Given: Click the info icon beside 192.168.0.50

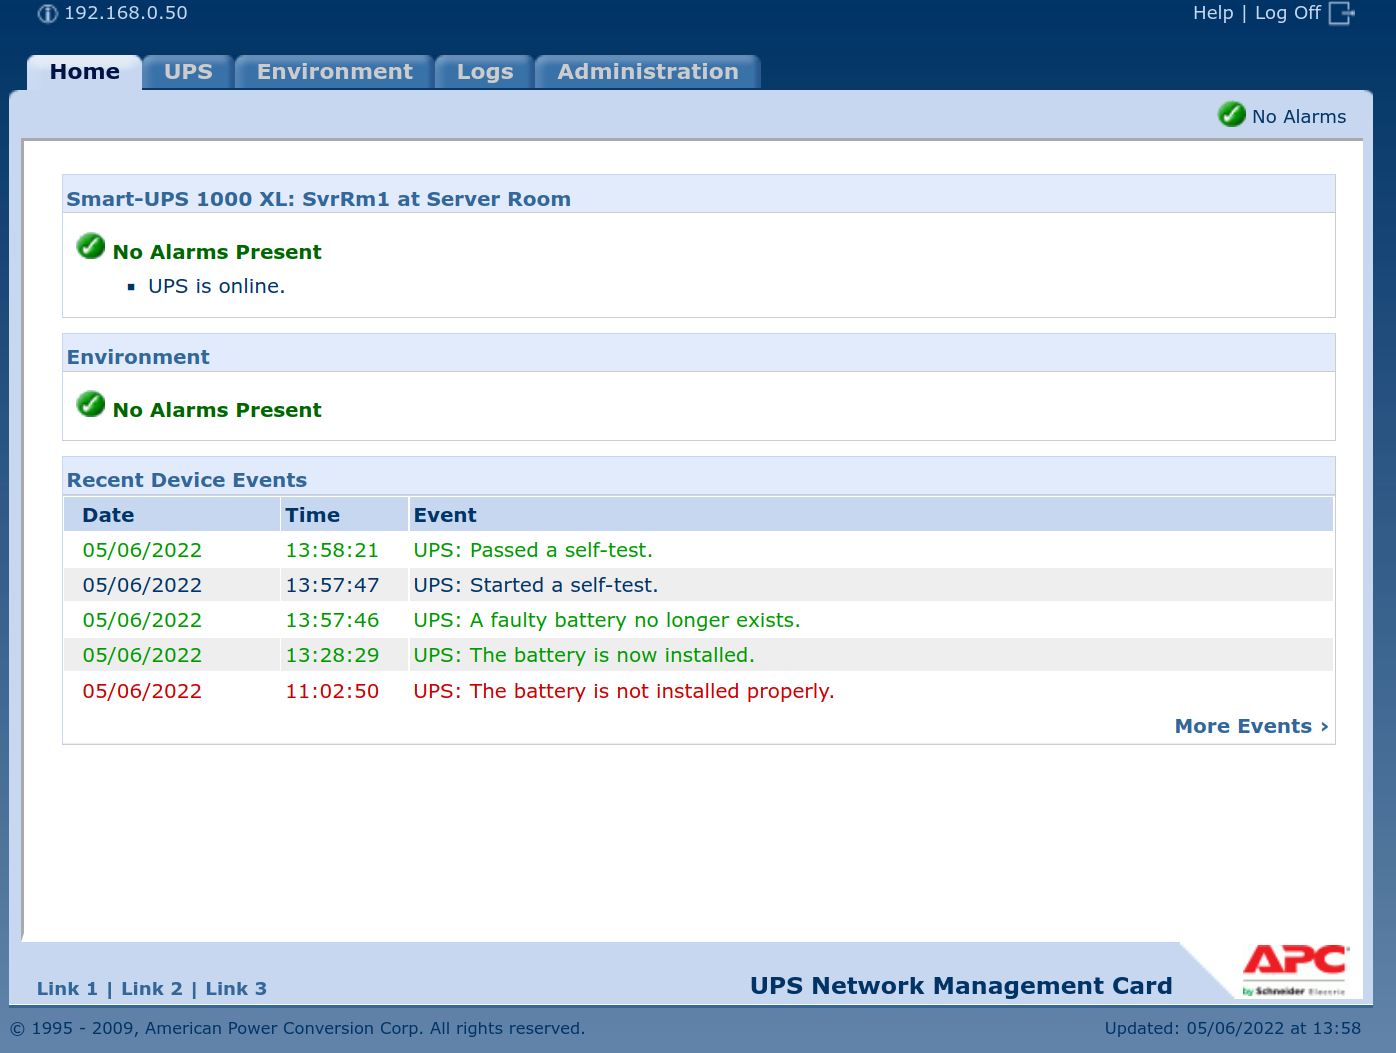Looking at the screenshot, I should 47,14.
